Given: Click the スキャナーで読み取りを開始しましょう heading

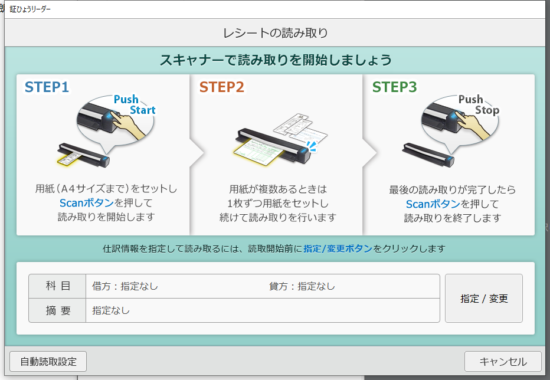Looking at the screenshot, I should (x=275, y=60).
